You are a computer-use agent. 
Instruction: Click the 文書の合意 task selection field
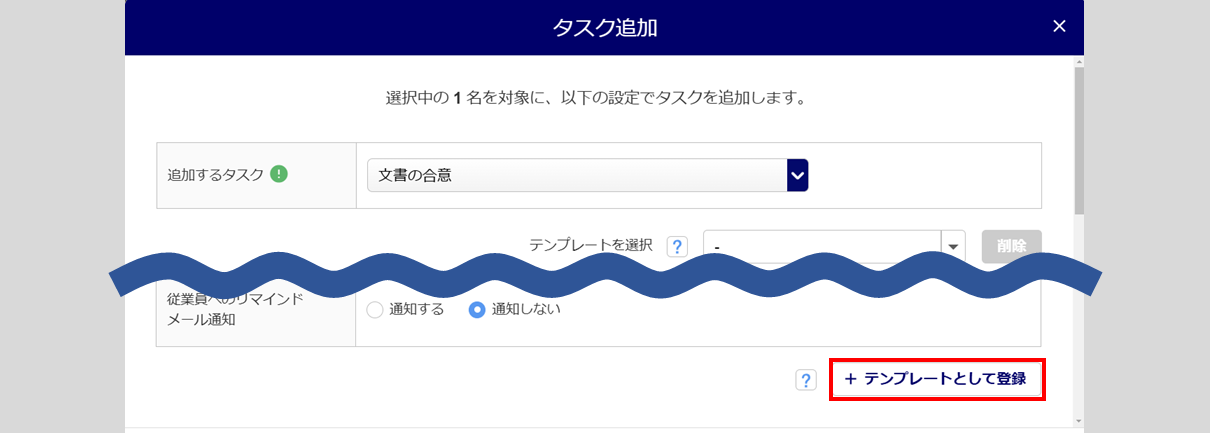click(x=577, y=175)
